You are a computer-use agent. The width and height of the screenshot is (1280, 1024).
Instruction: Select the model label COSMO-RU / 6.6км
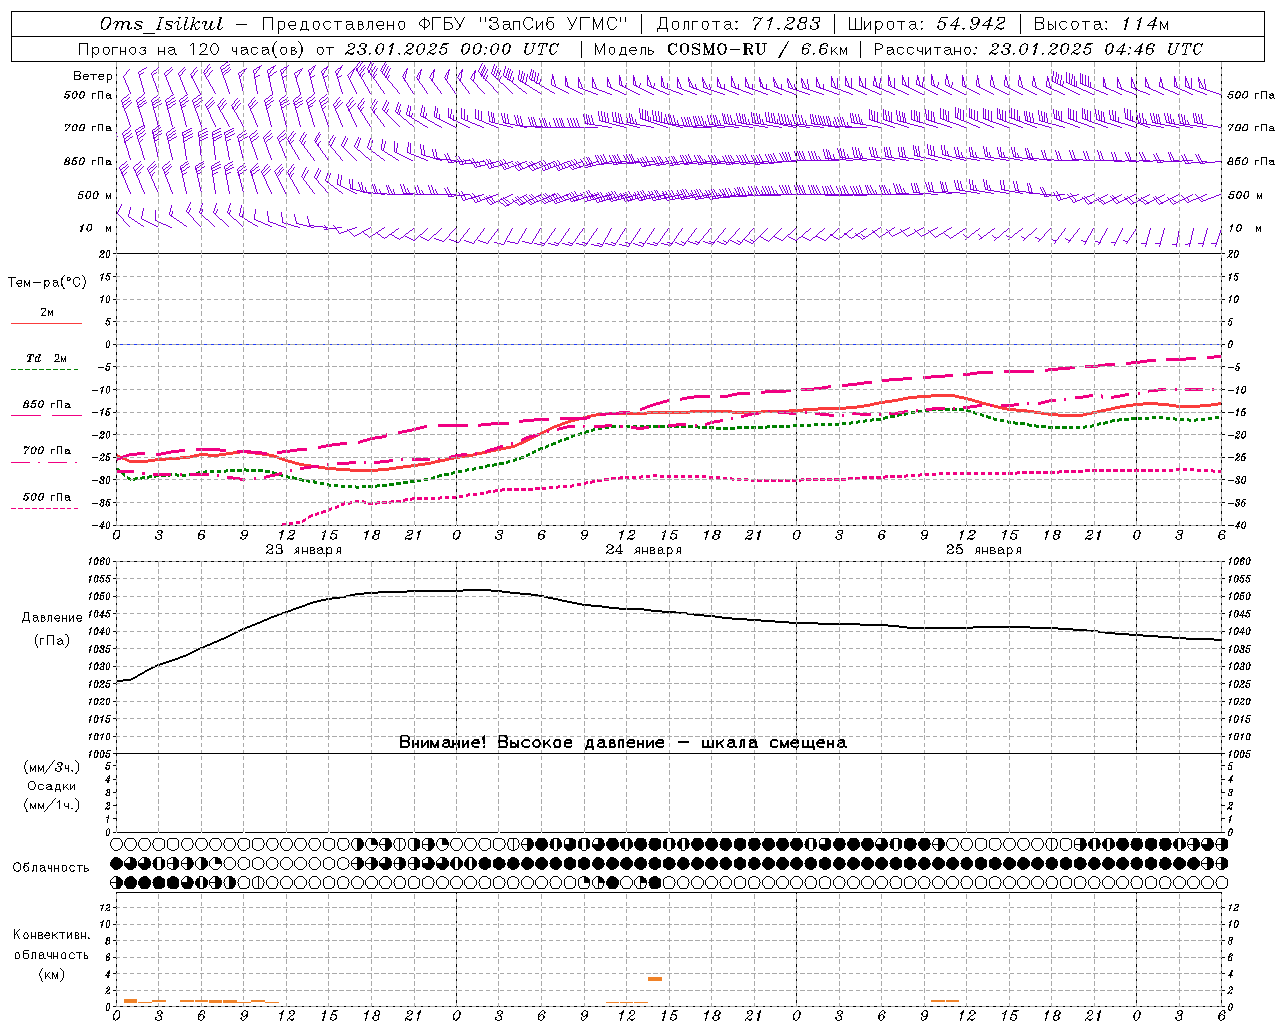pyautogui.click(x=757, y=49)
